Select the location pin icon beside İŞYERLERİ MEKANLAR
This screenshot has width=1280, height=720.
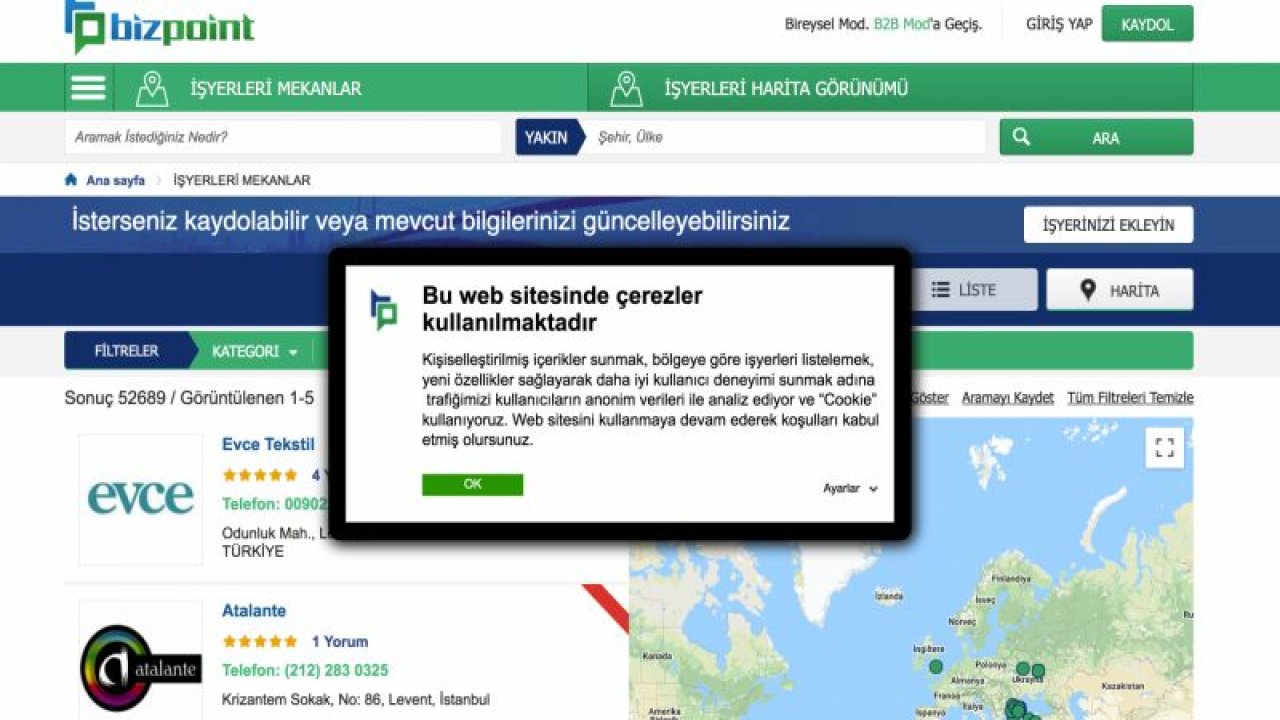[153, 87]
